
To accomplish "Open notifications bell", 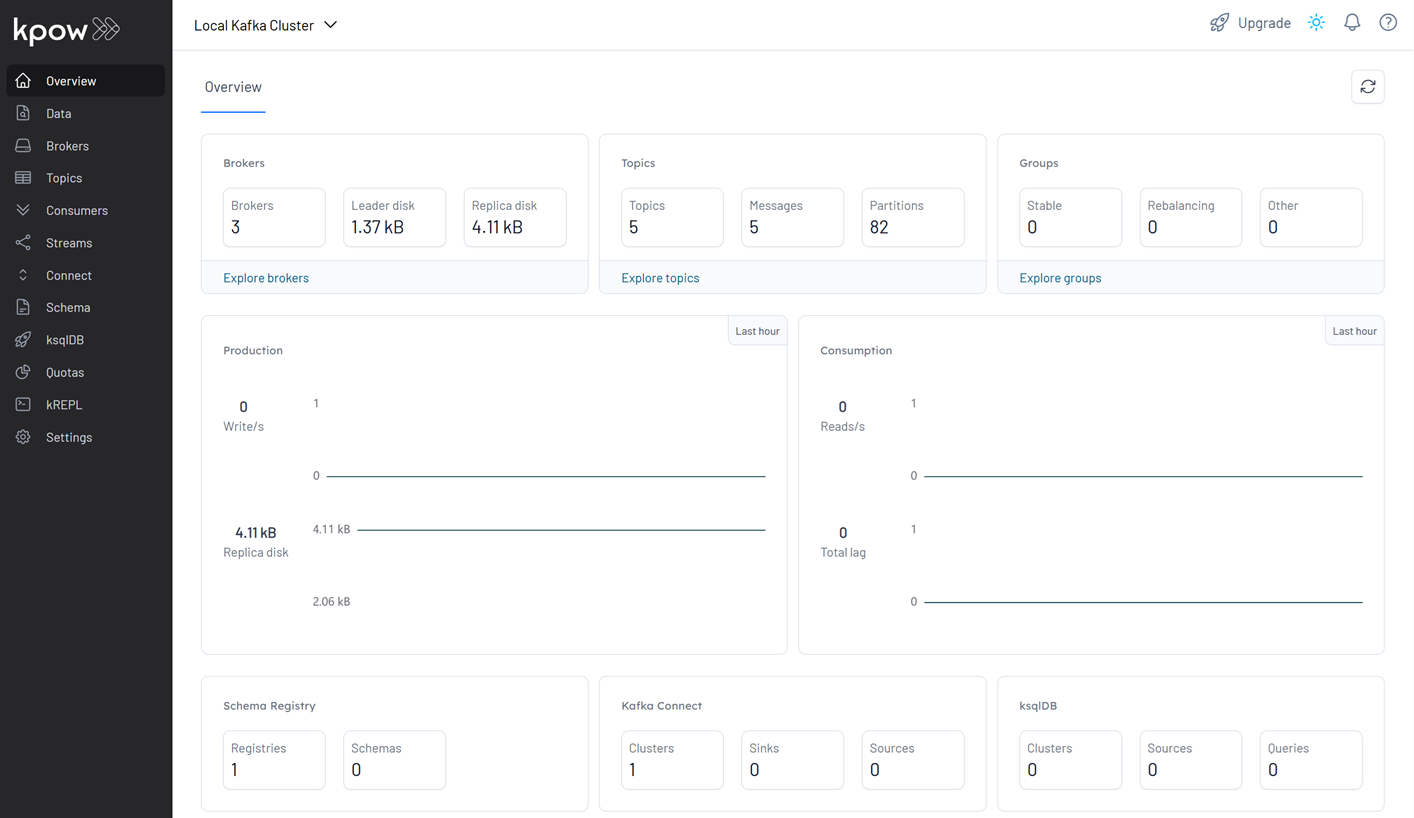I will 1352,23.
